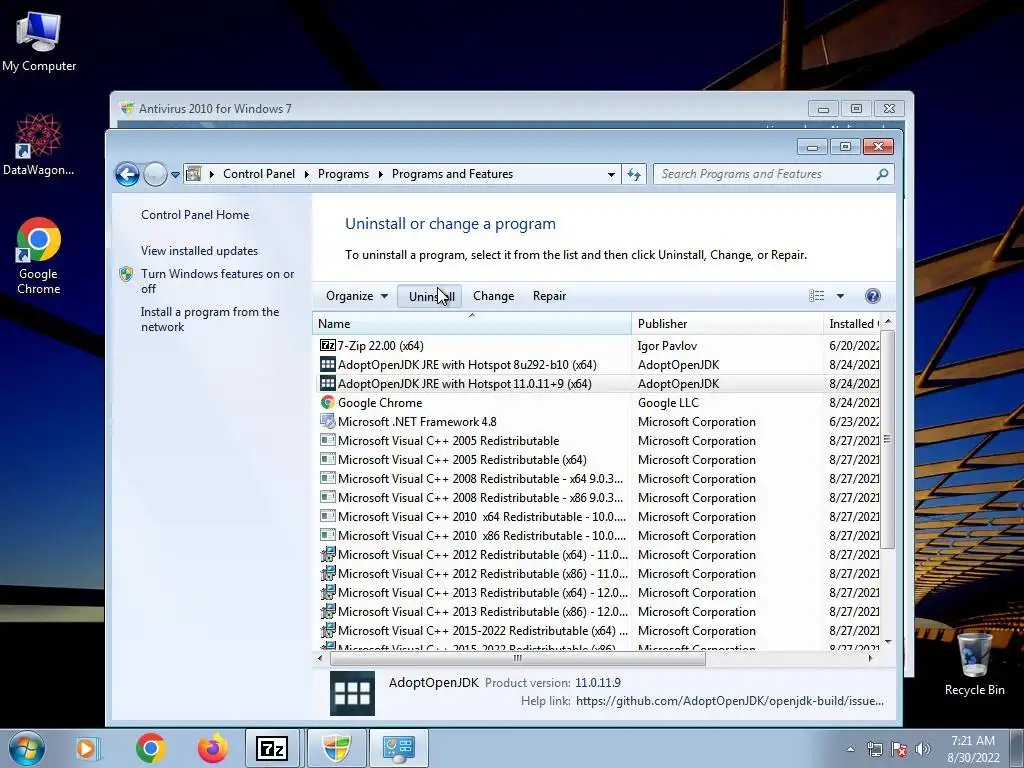Sort by the Installed On column header
This screenshot has height=768, width=1024.
[x=852, y=324]
